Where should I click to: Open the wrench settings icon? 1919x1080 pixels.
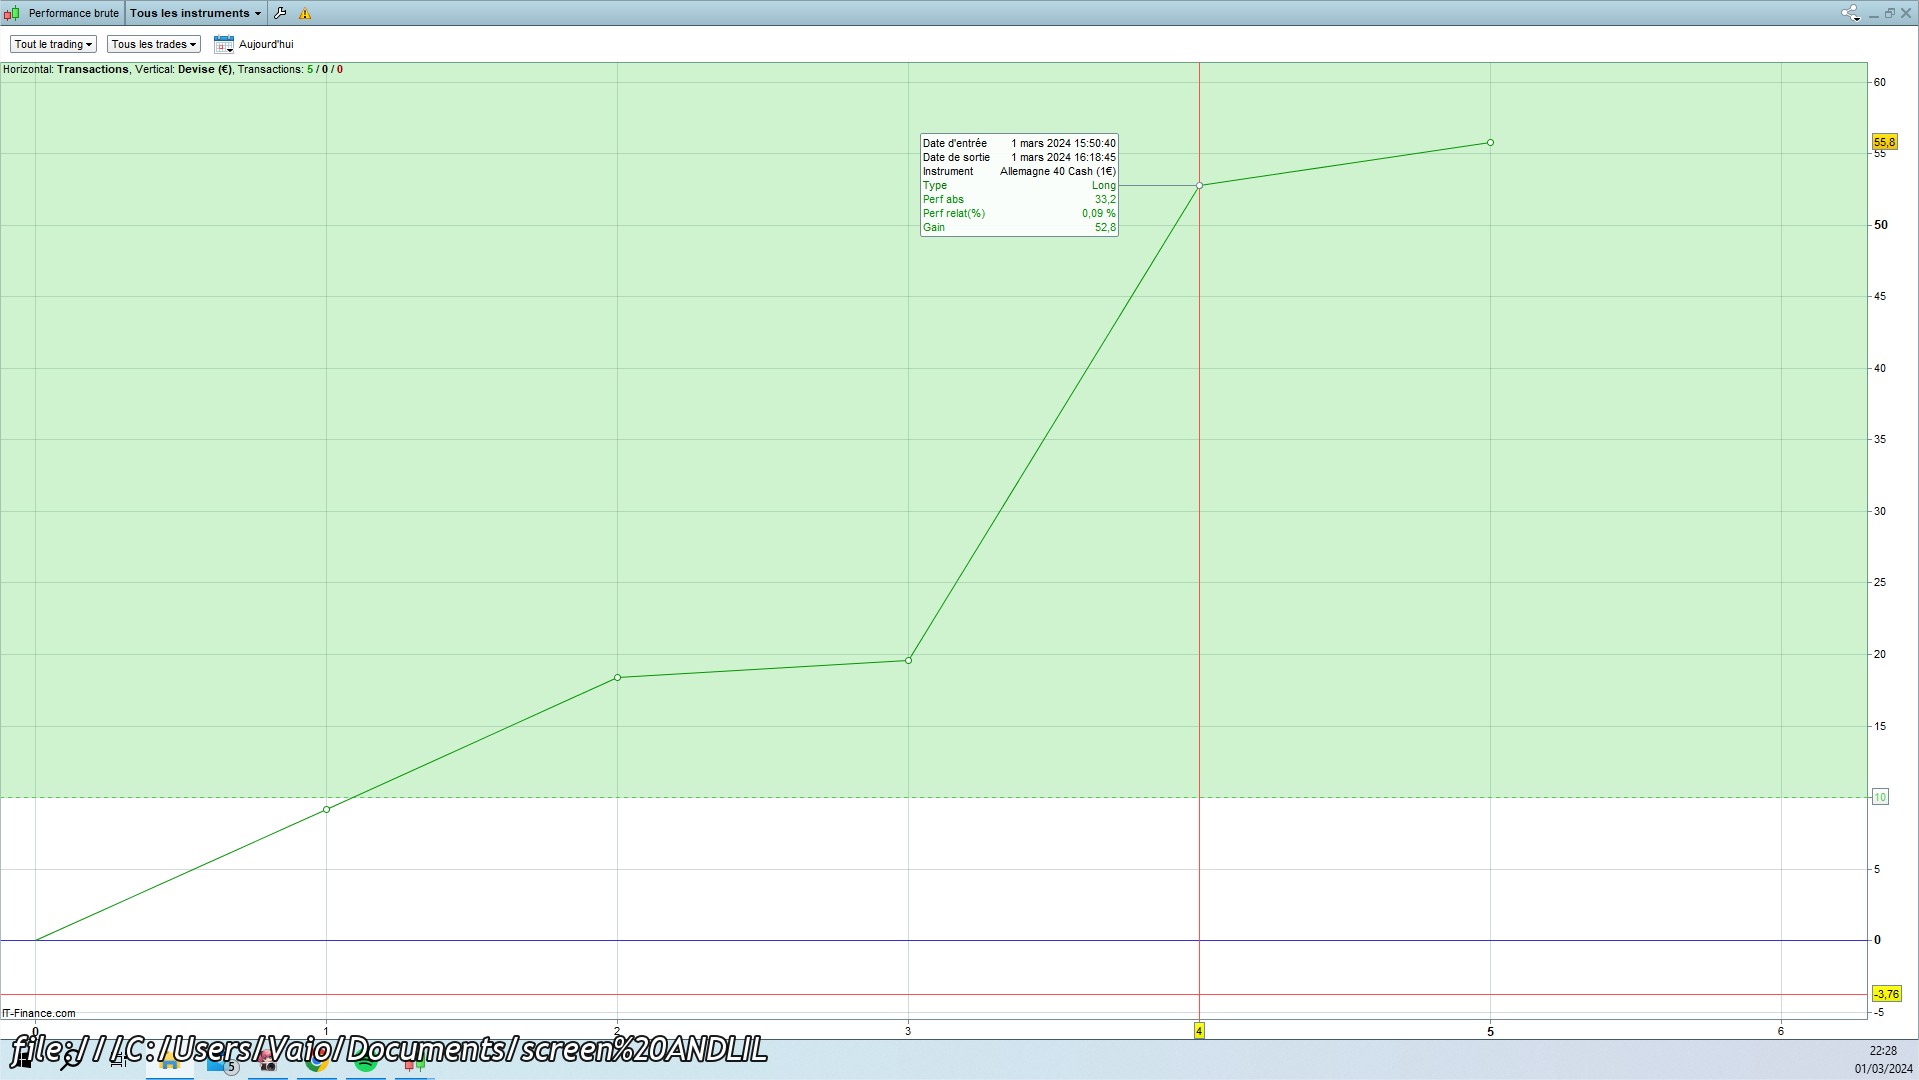click(280, 13)
